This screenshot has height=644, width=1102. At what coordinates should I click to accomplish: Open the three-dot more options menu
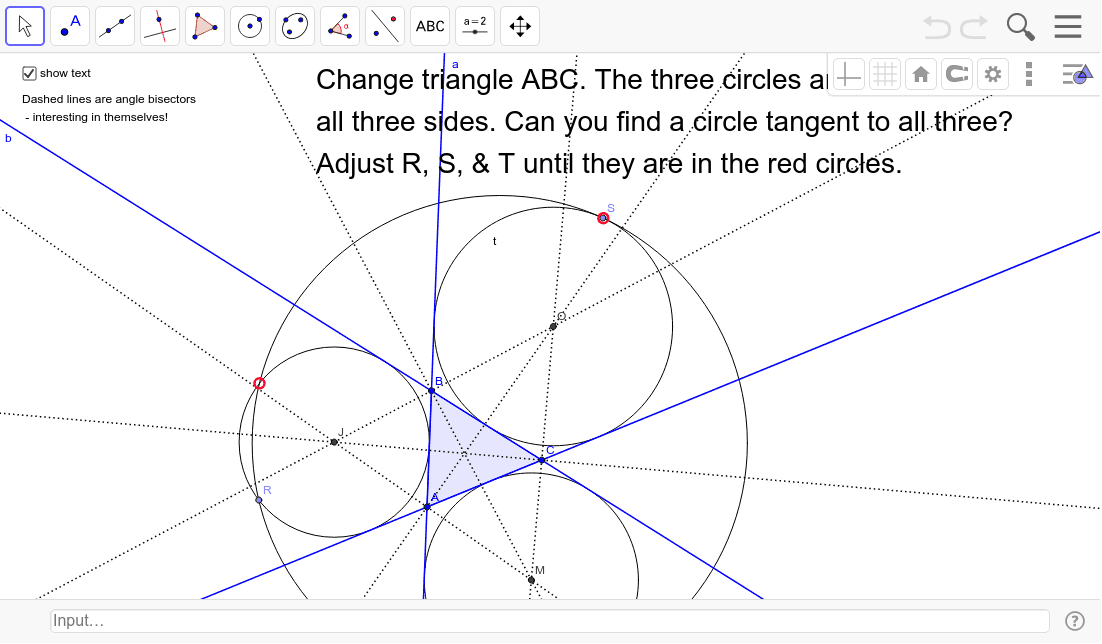(1029, 74)
